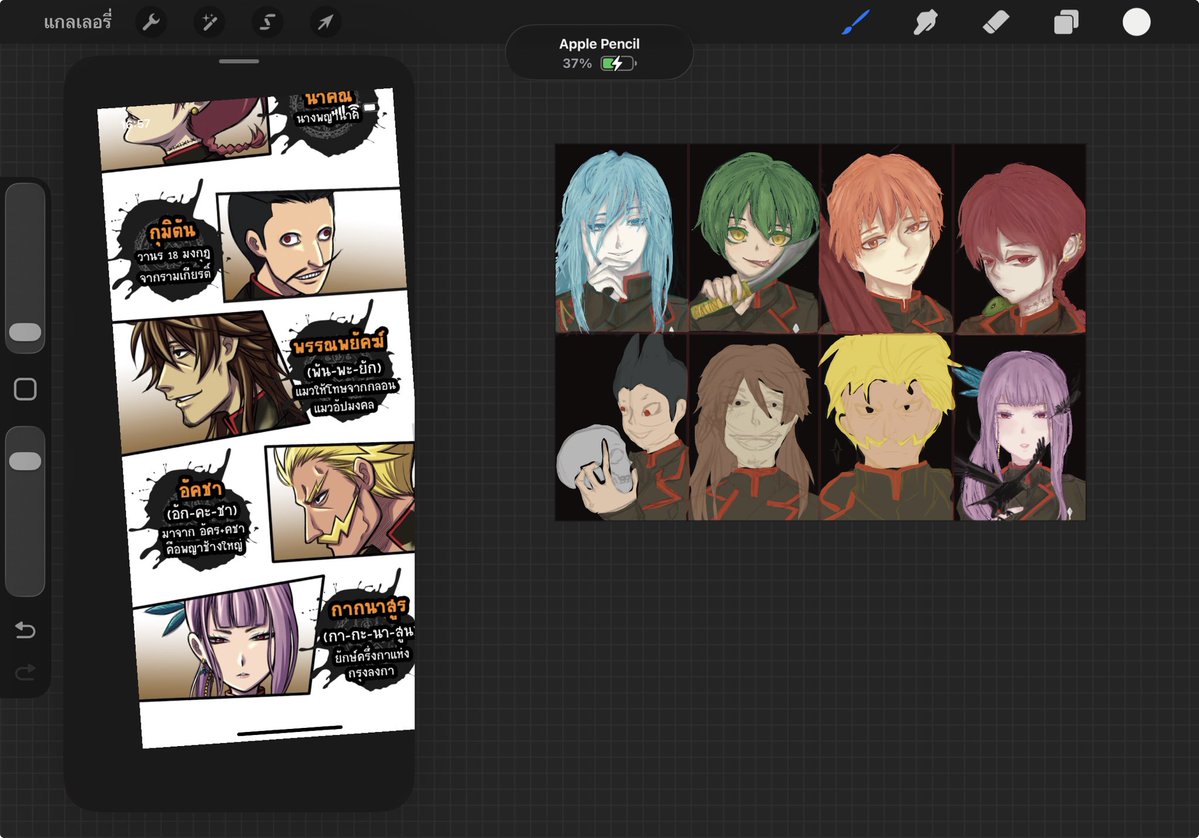Tap the blue-haired character portrait
Screen dimensions: 1199x838
[x=621, y=239]
